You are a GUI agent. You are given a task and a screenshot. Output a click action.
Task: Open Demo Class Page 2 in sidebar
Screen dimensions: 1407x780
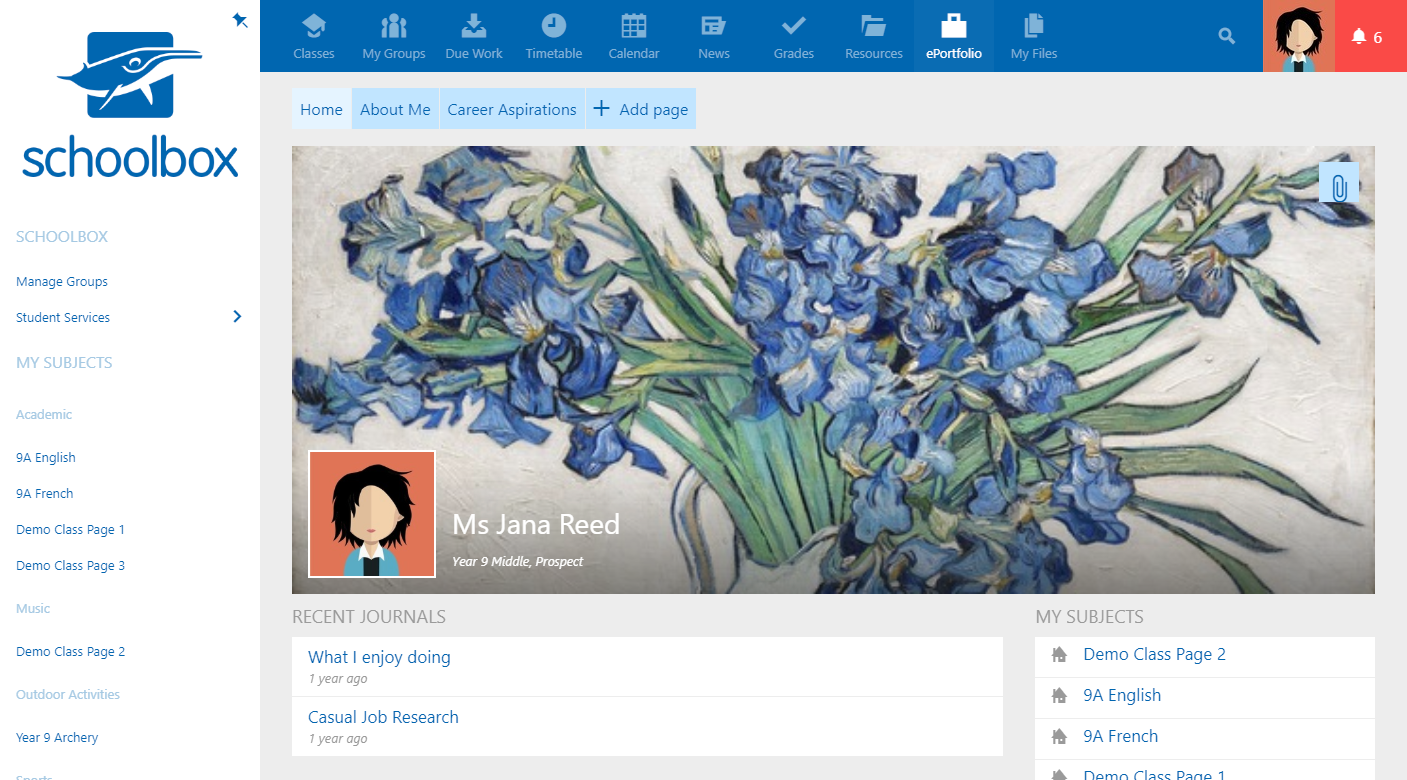pyautogui.click(x=71, y=652)
